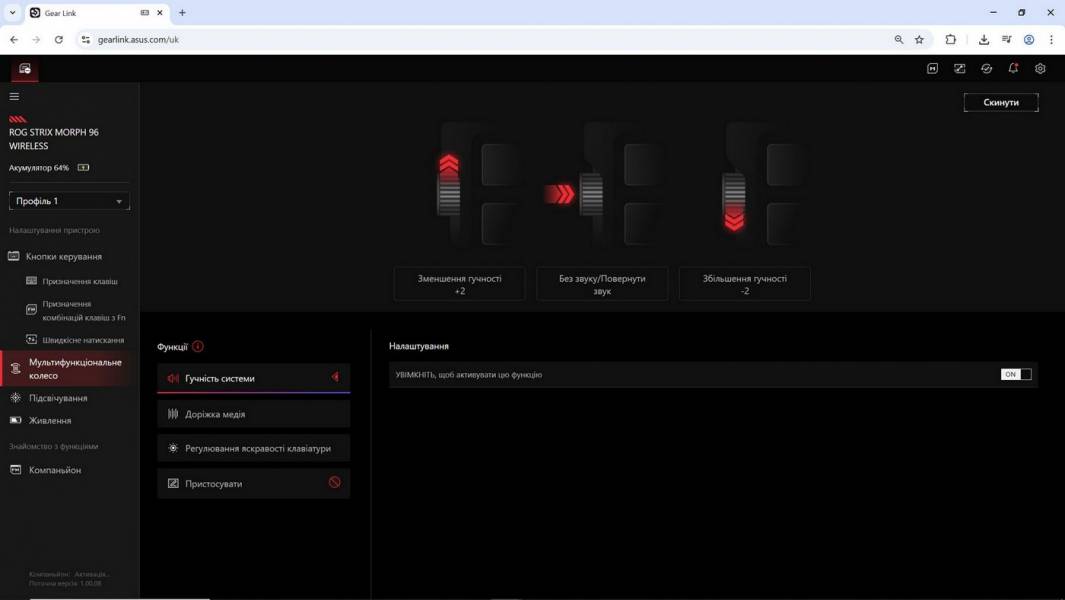Open Компаньйон section
The image size is (1065, 600).
pos(54,470)
